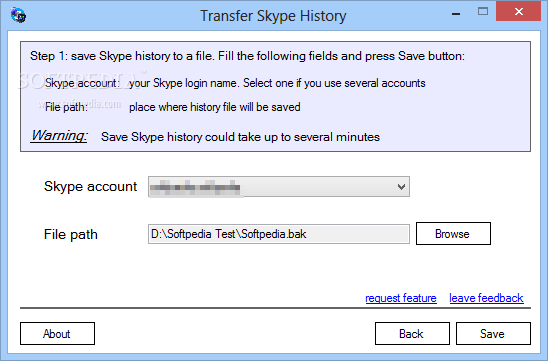Click the 'place where history file will be saved' text
Image resolution: width=548 pixels, height=361 pixels.
[x=215, y=107]
